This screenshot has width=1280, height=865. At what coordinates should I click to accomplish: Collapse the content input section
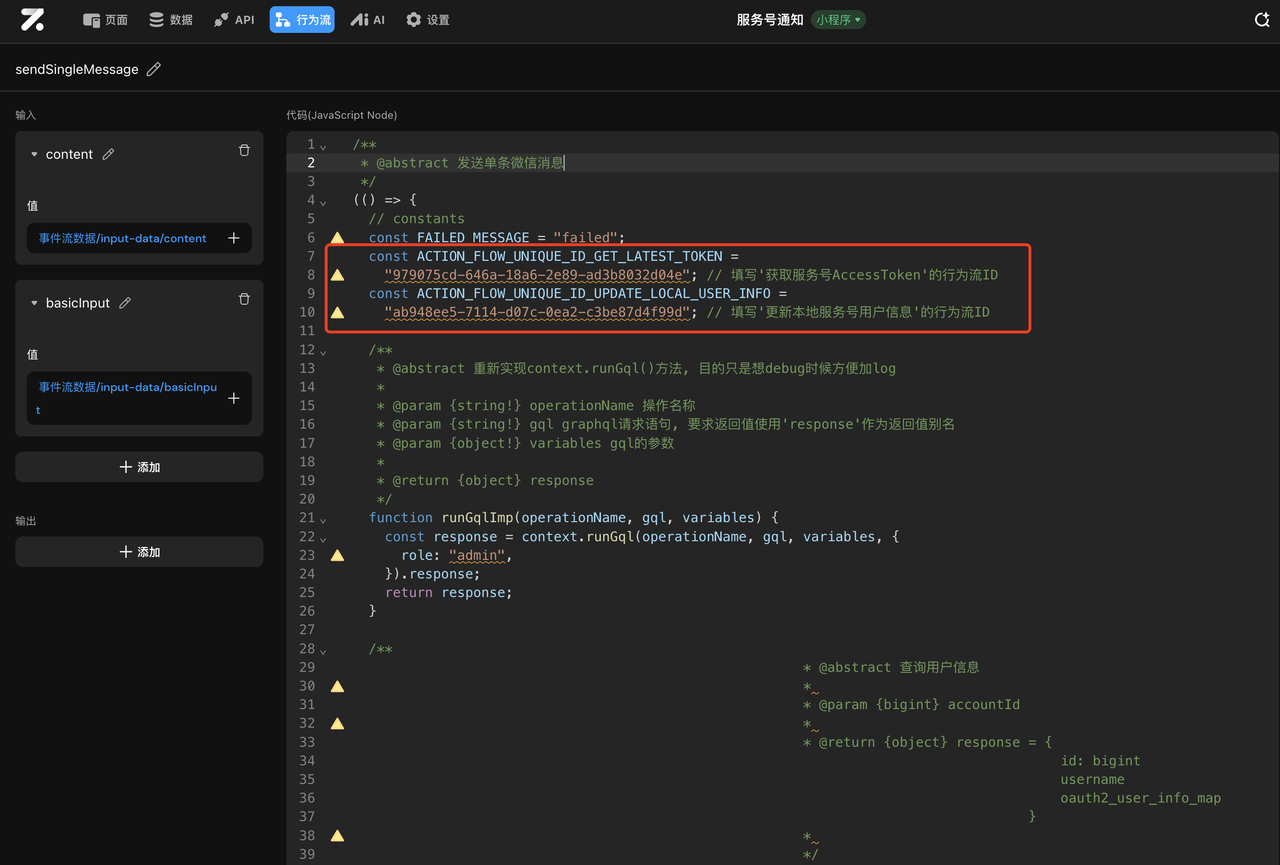click(34, 154)
